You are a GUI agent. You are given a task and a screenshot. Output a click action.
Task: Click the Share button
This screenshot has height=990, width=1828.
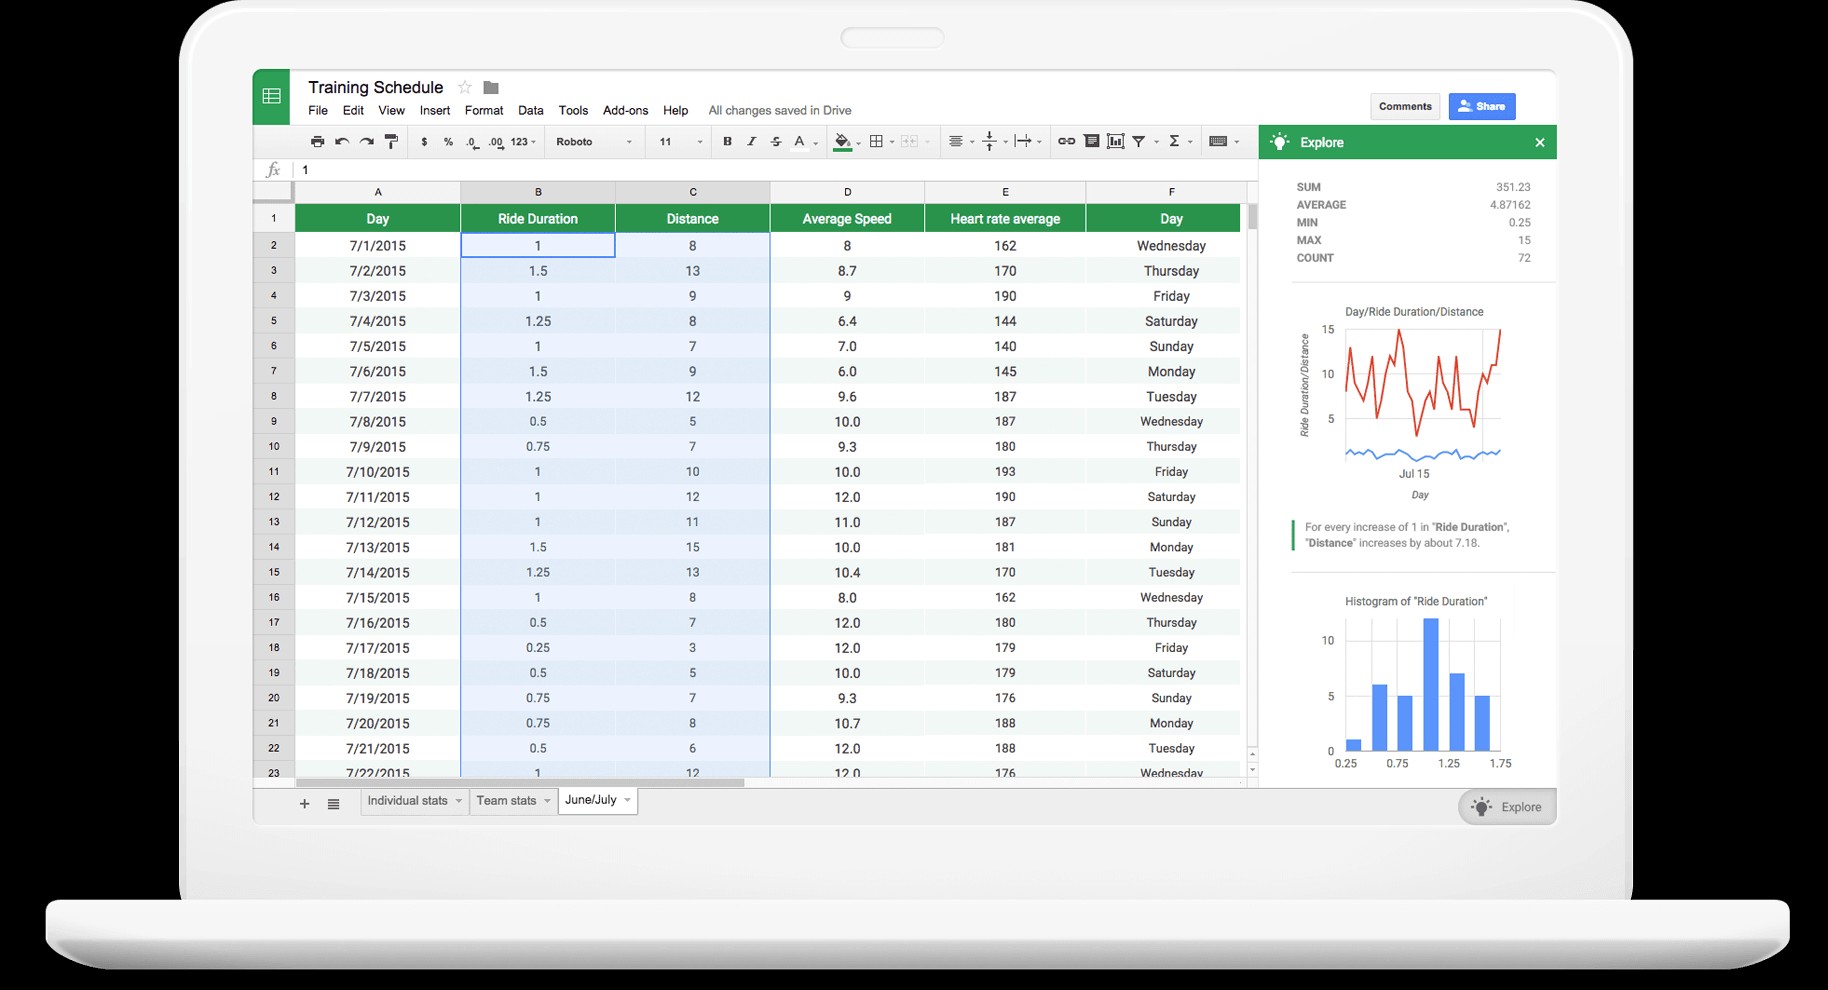pos(1481,106)
